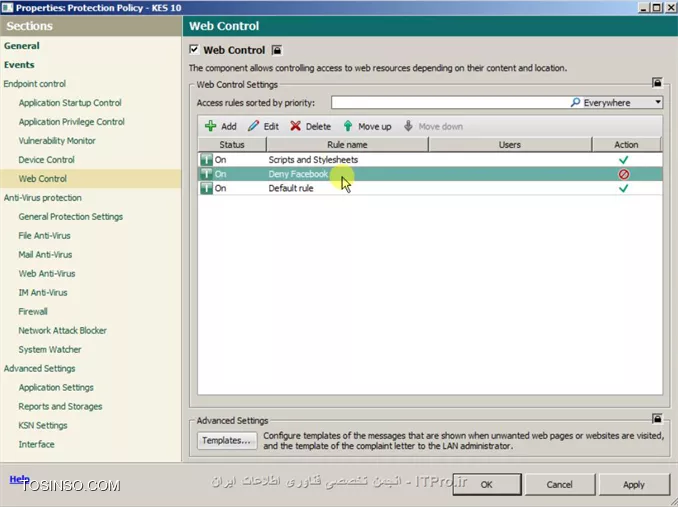Select Anti-Virus protection section

[42, 198]
